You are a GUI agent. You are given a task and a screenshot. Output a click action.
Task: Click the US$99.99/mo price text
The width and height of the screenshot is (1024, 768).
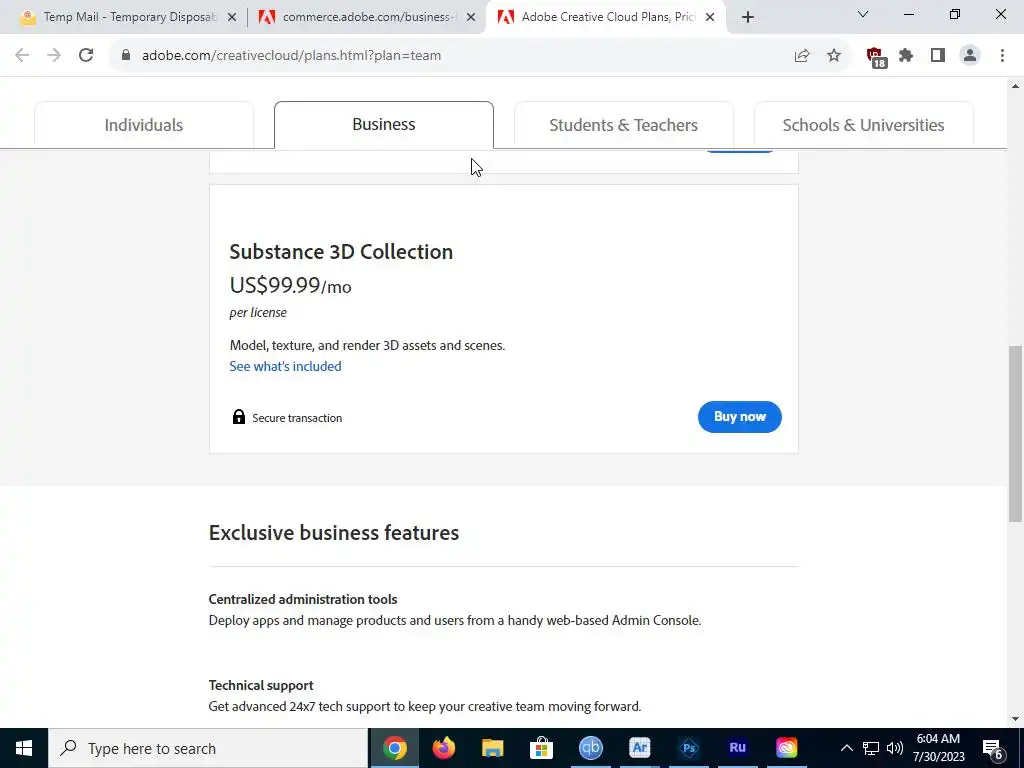pos(291,285)
